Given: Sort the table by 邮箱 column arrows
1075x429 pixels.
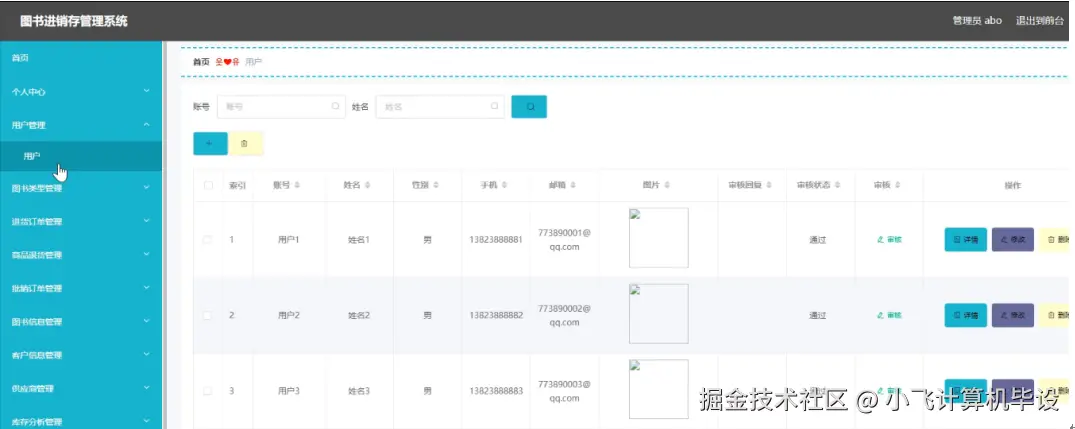Looking at the screenshot, I should [x=572, y=186].
